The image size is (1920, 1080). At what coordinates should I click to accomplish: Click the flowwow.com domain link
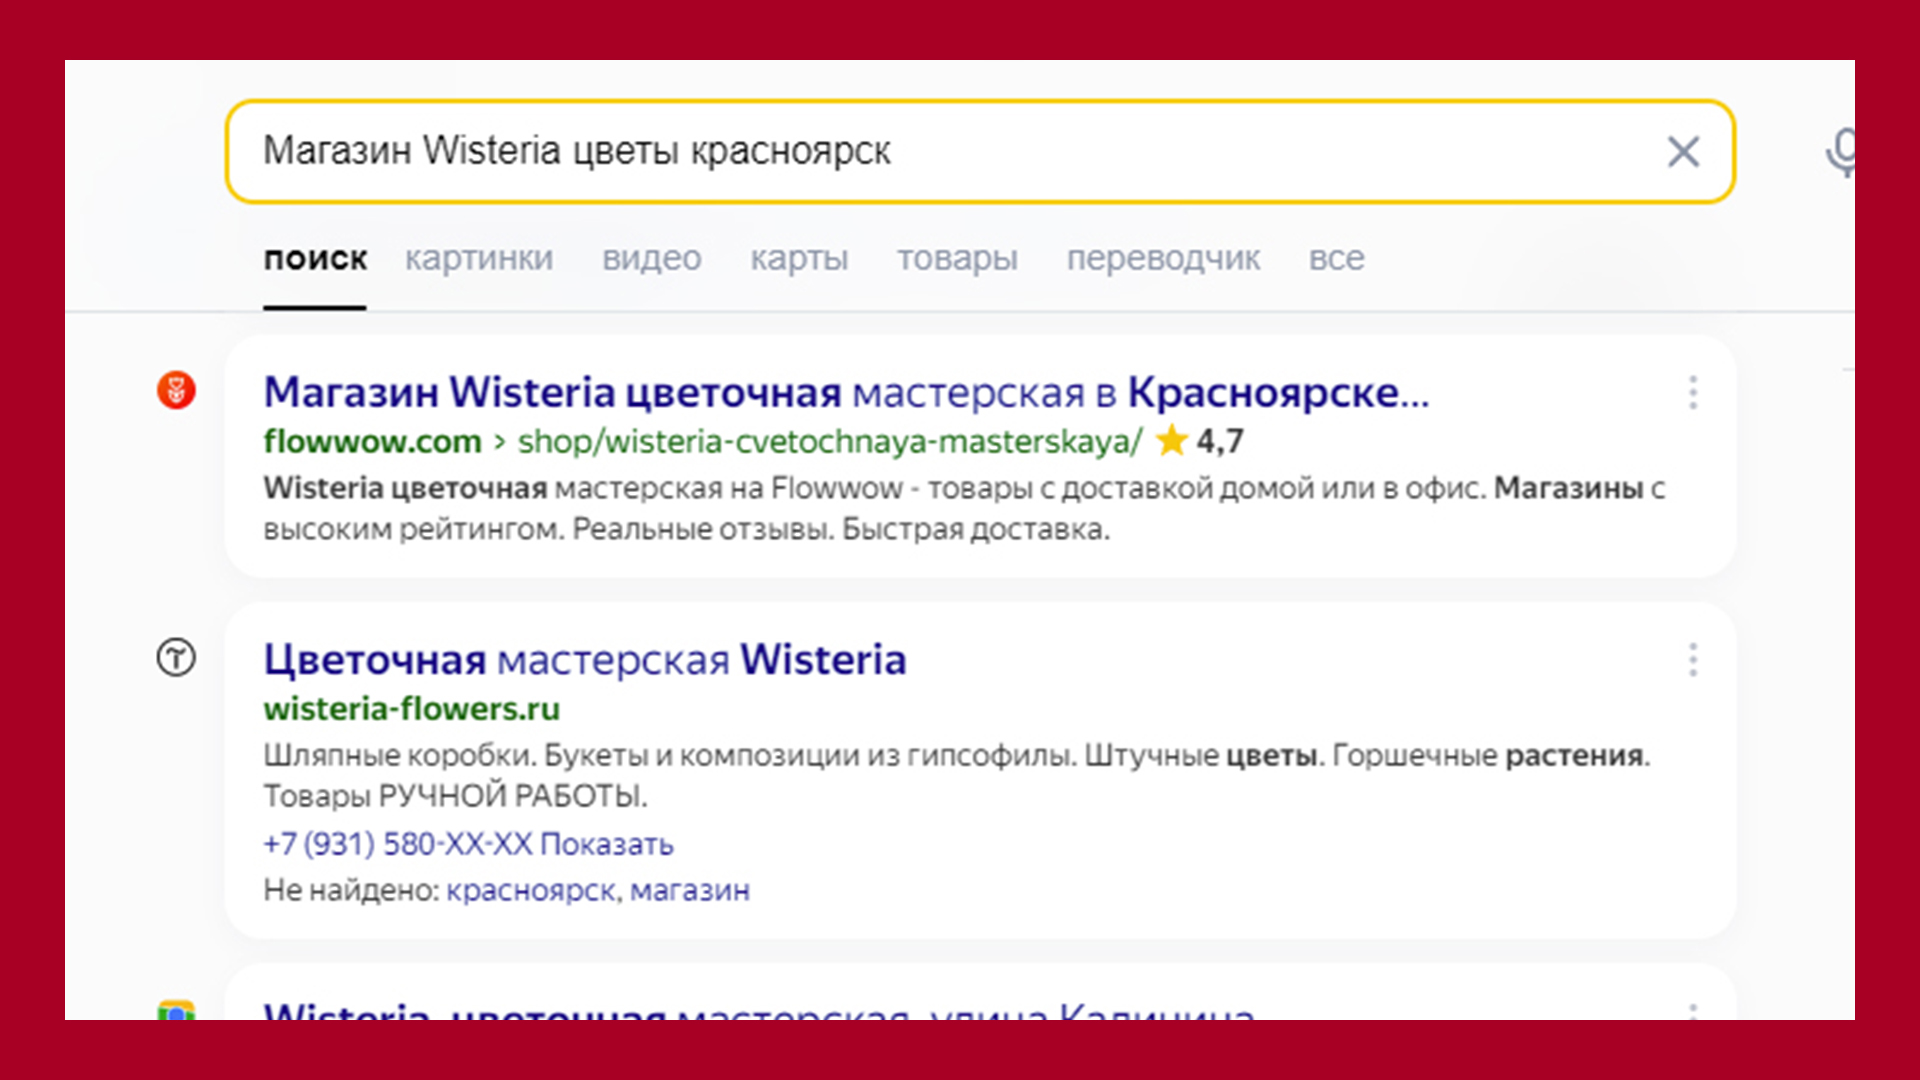click(x=372, y=441)
